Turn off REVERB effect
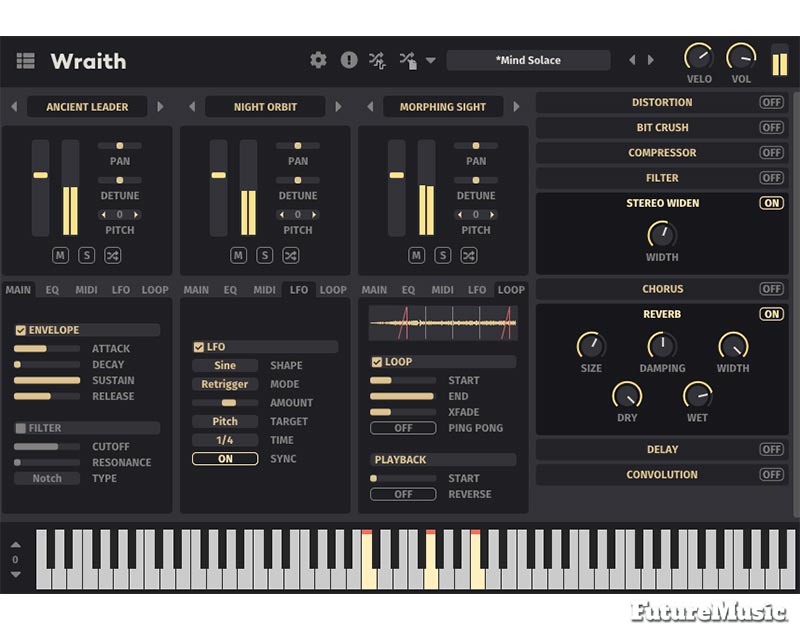This screenshot has height=630, width=800. [x=771, y=314]
